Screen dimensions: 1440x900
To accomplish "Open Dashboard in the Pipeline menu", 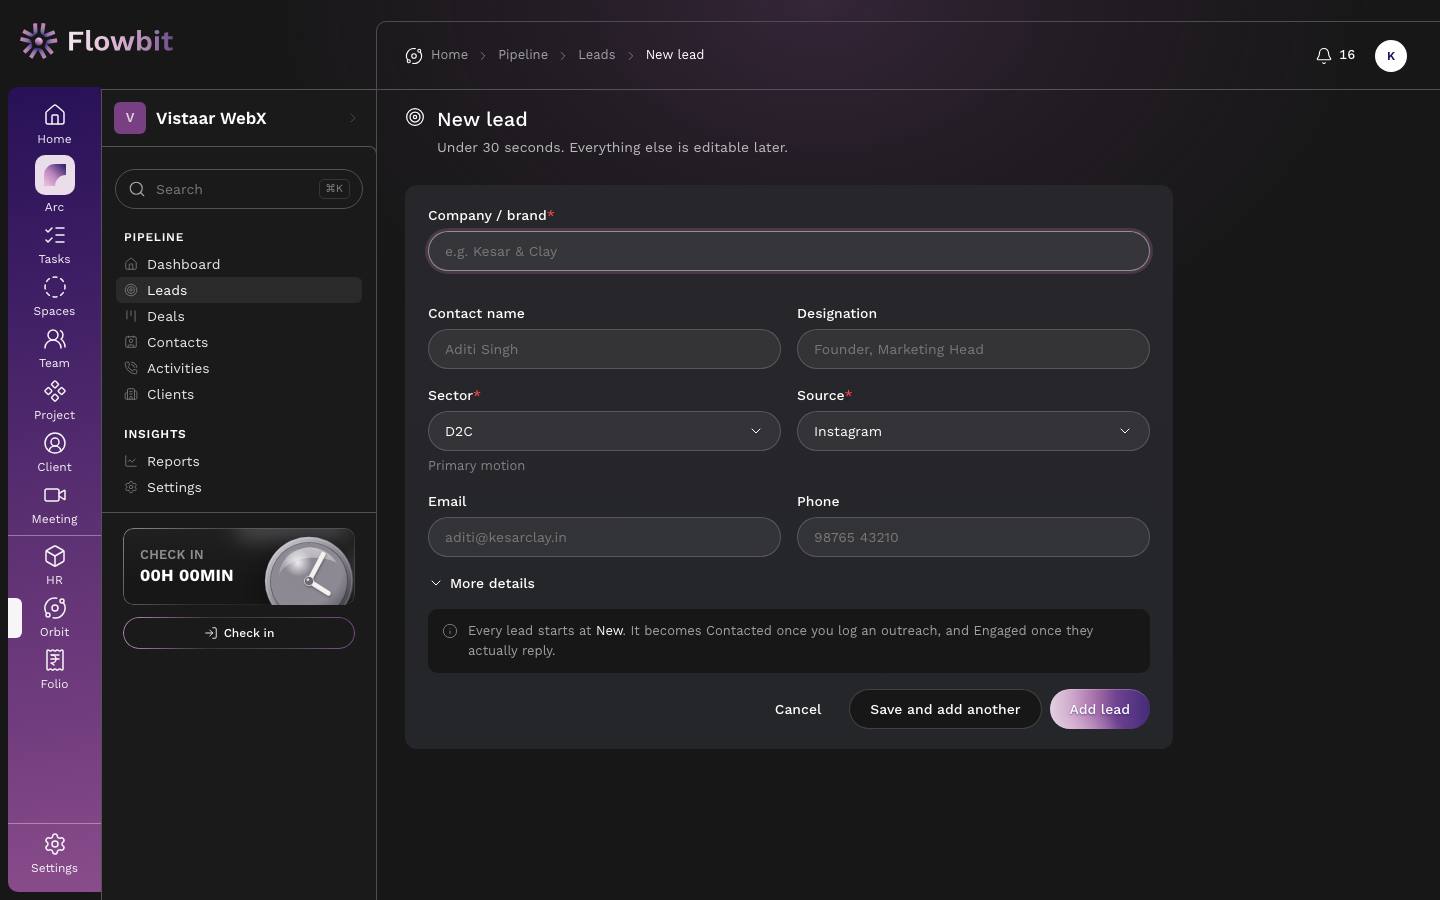I will pyautogui.click(x=239, y=264).
